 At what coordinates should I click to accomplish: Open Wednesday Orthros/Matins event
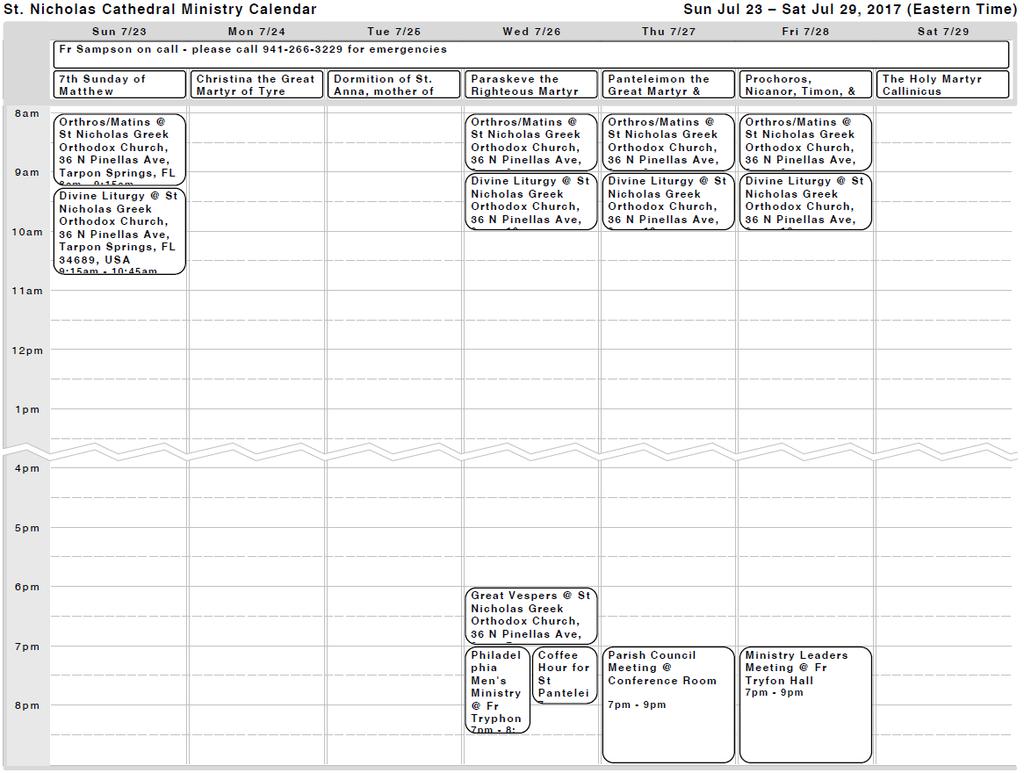531,142
